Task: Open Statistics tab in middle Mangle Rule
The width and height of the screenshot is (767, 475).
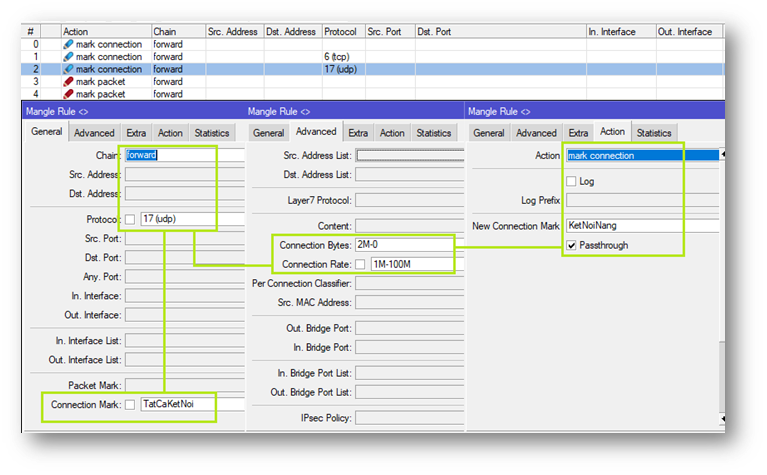Action: (433, 133)
